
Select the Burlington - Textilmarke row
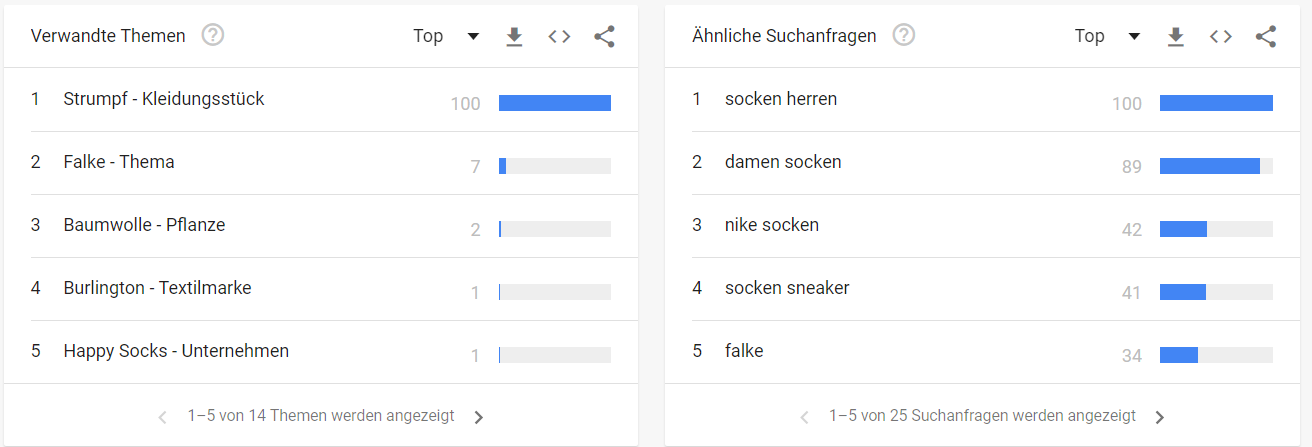coord(321,288)
